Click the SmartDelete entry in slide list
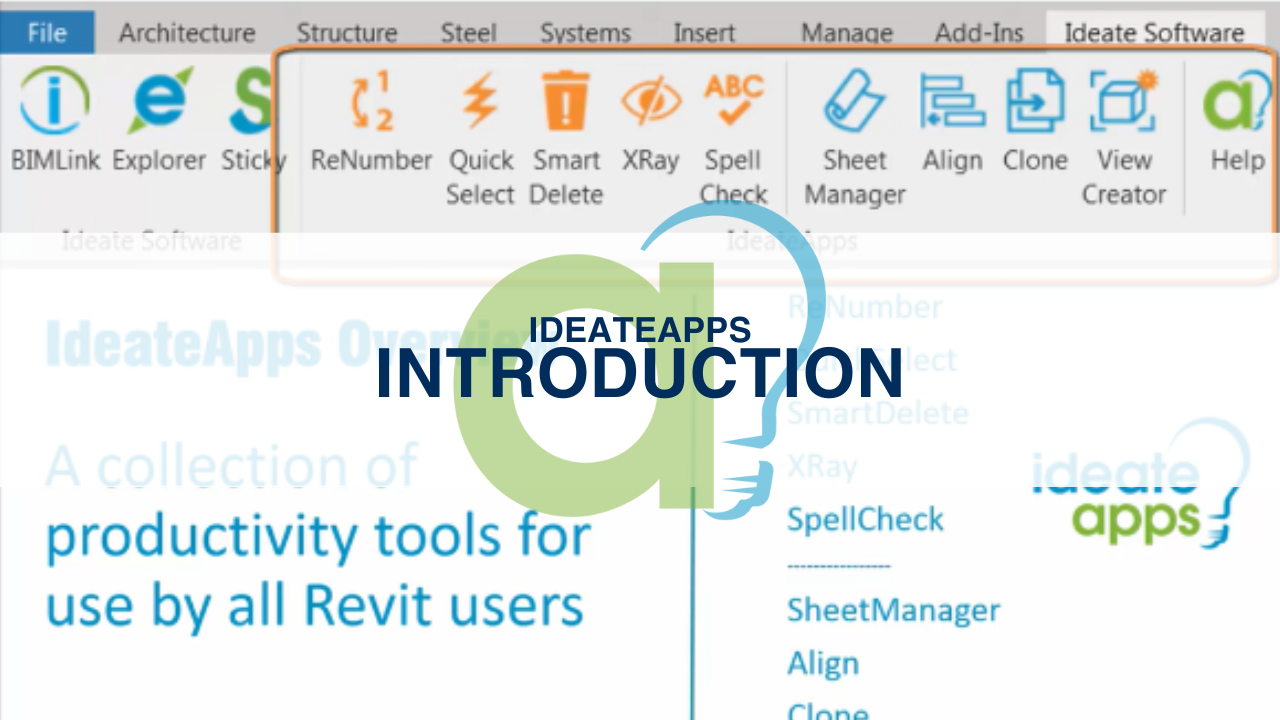The height and width of the screenshot is (720, 1280). 877,413
